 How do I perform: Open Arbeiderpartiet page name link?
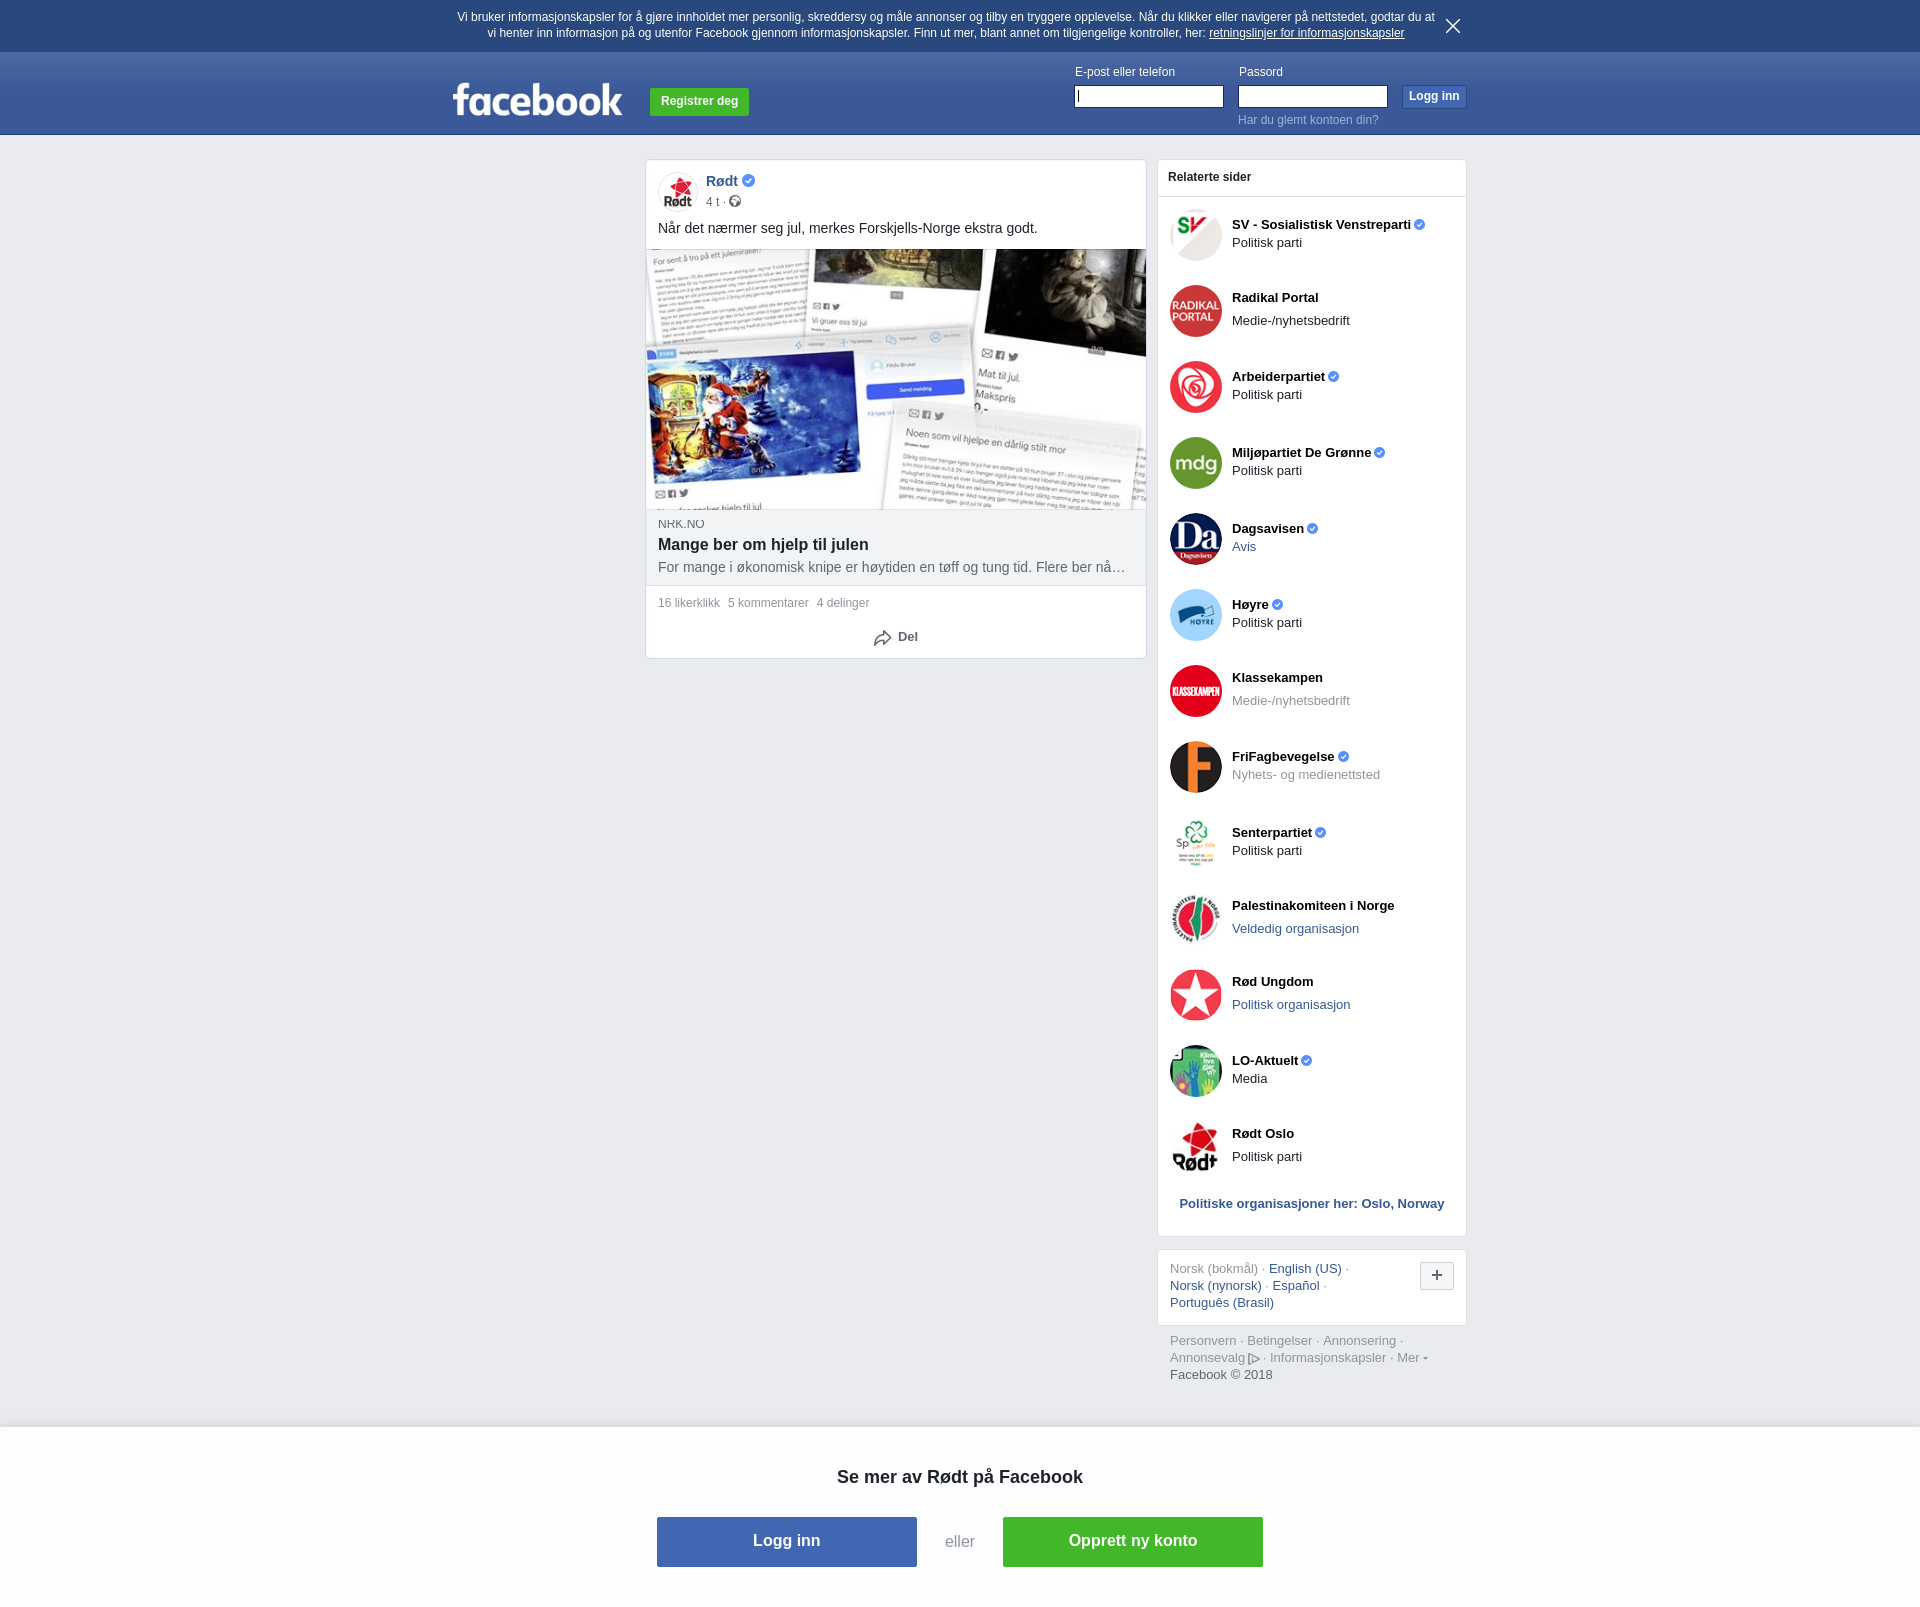[x=1278, y=377]
